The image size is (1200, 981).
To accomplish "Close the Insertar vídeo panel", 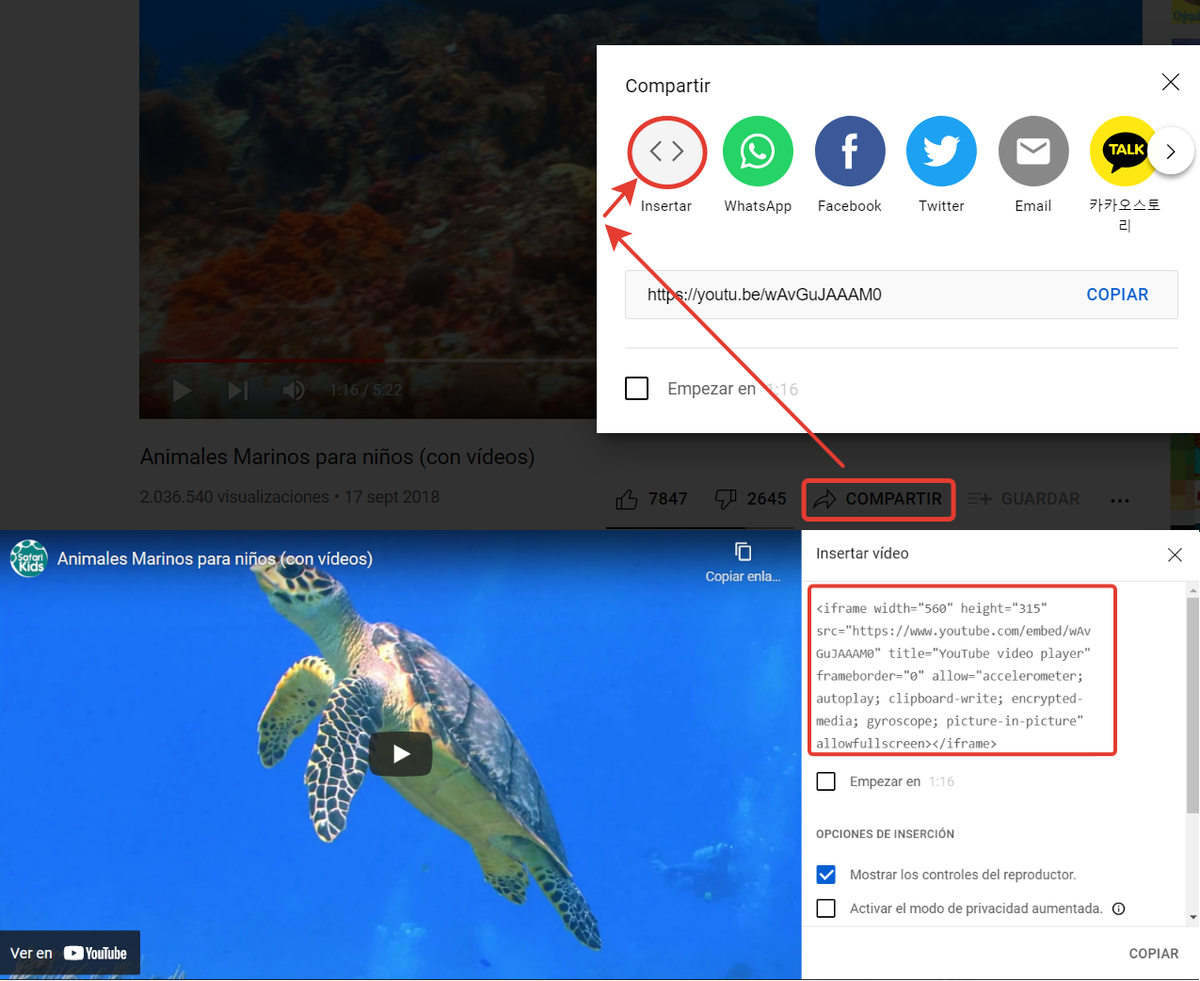I will (x=1175, y=553).
